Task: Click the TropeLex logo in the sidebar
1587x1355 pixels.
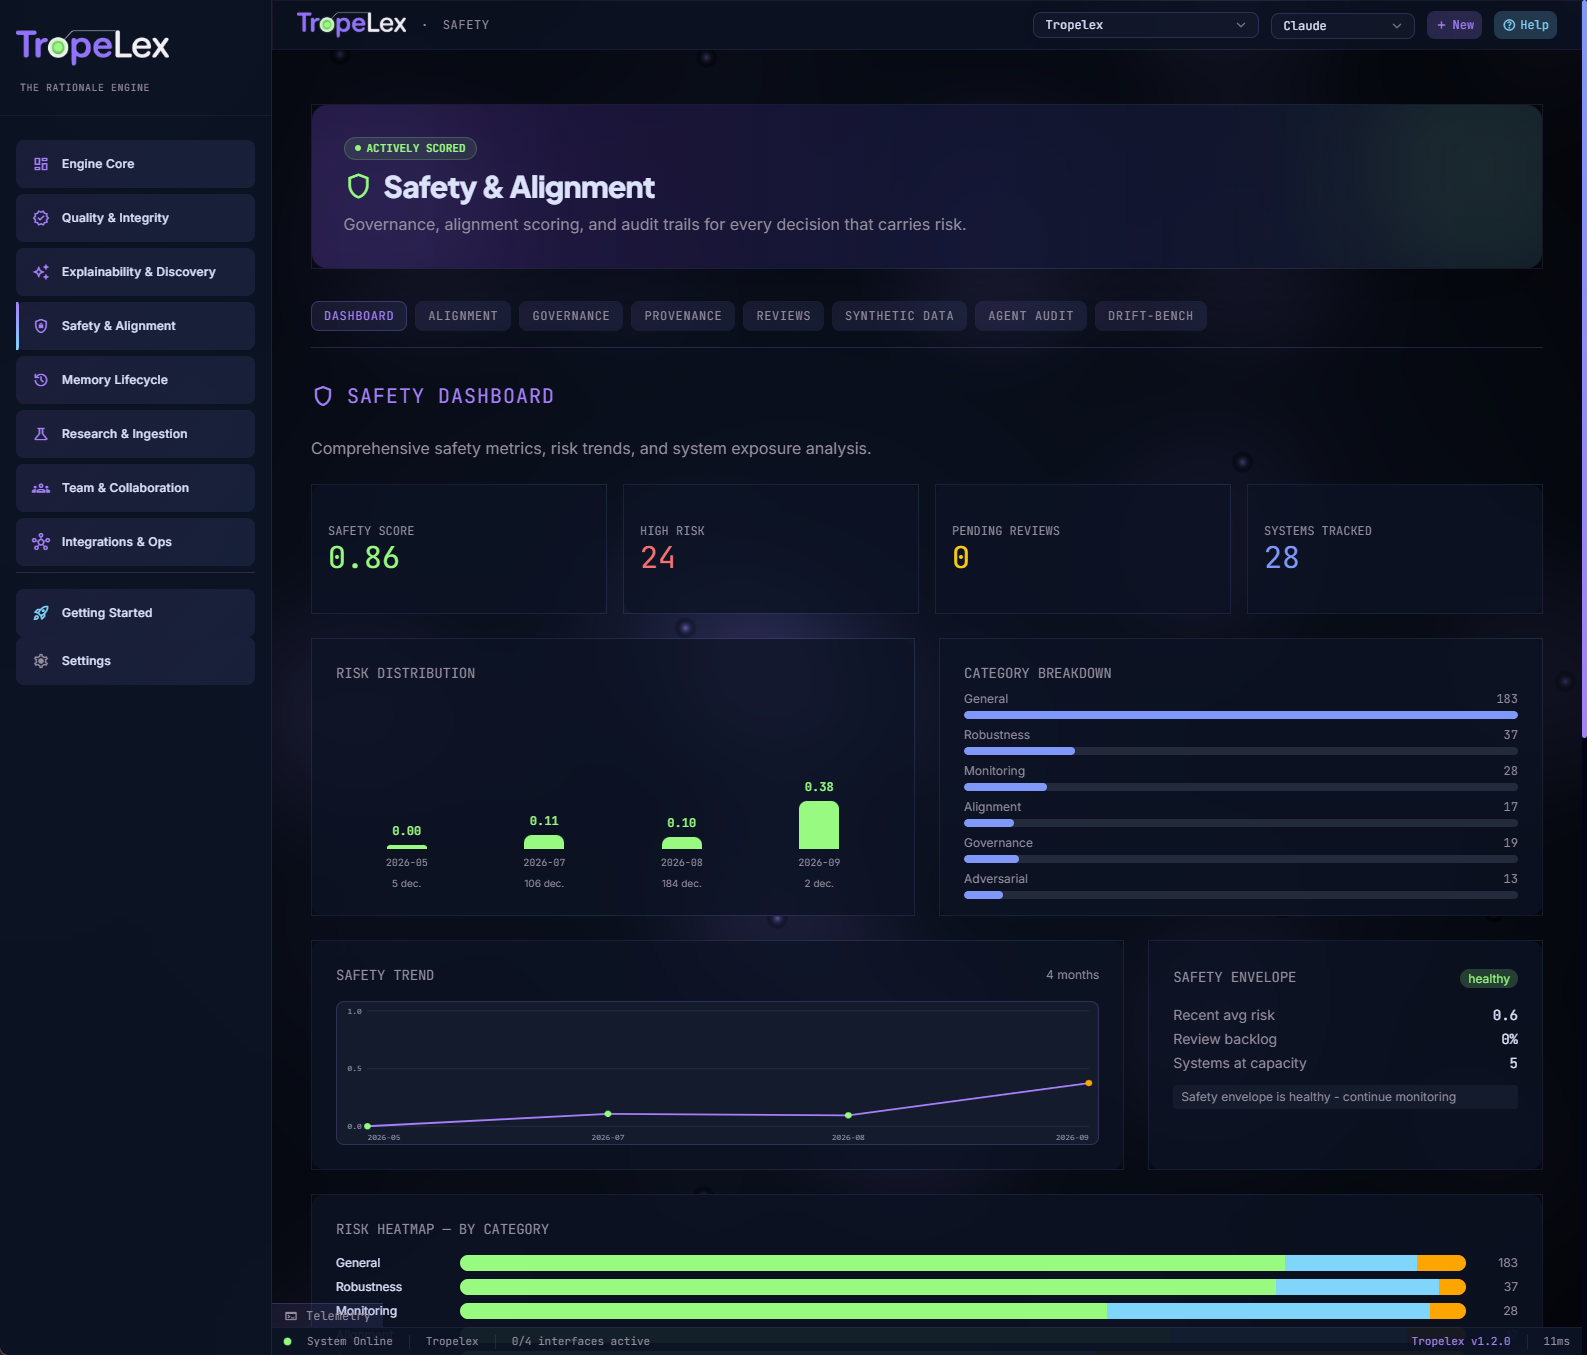Action: (93, 46)
